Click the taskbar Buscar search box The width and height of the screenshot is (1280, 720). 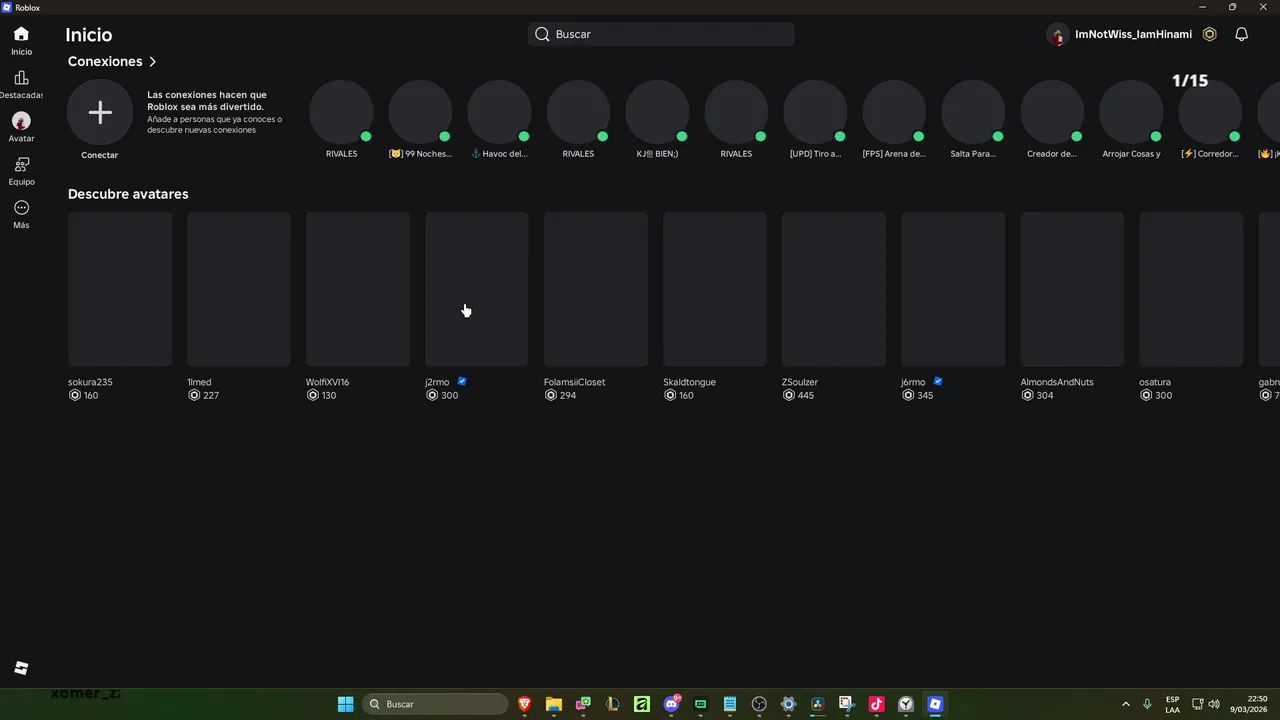click(435, 704)
